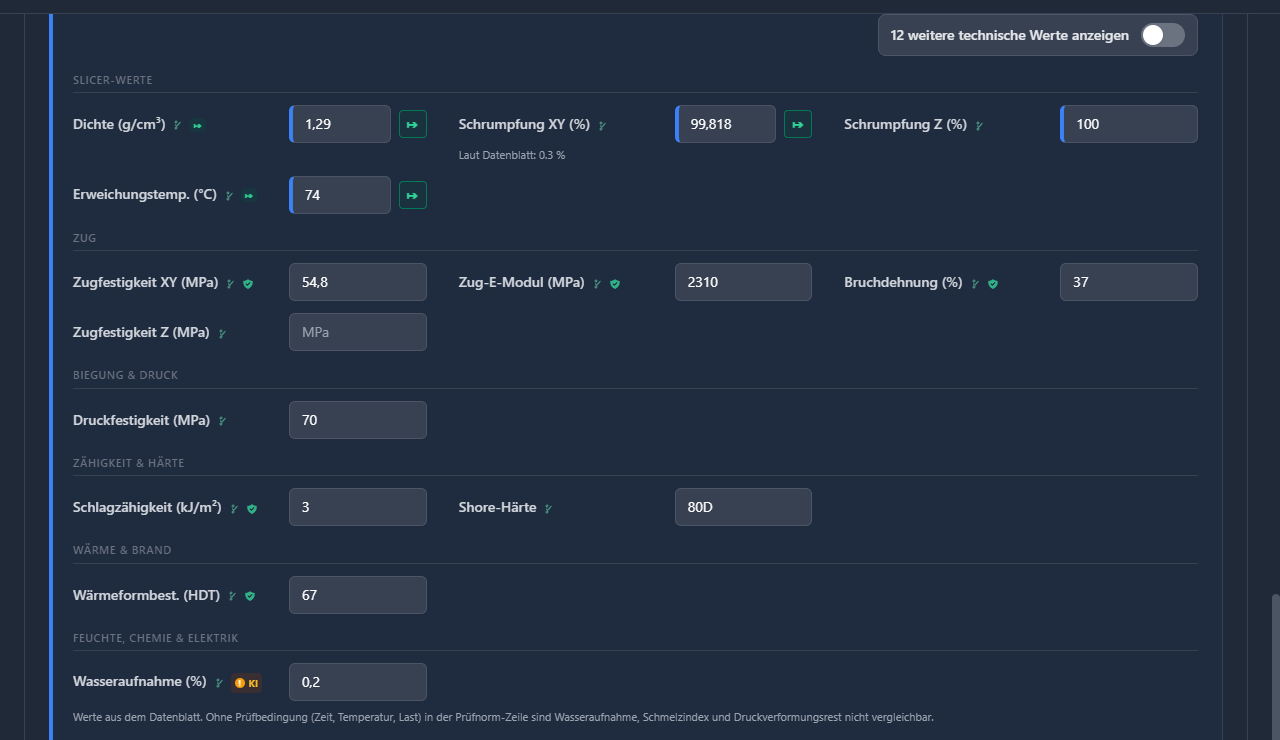Click the page scrollbar thumb at right edge
Viewport: 1280px width, 740px height.
click(x=1275, y=667)
